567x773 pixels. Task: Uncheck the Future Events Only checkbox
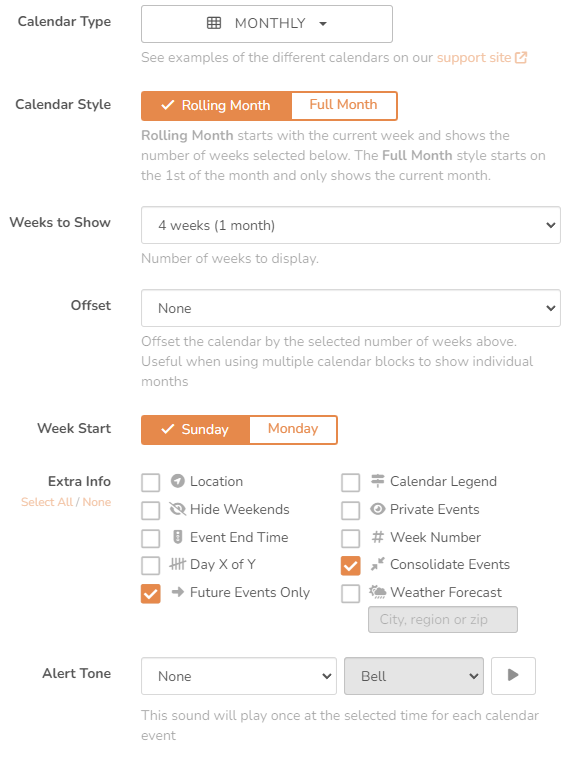click(150, 593)
